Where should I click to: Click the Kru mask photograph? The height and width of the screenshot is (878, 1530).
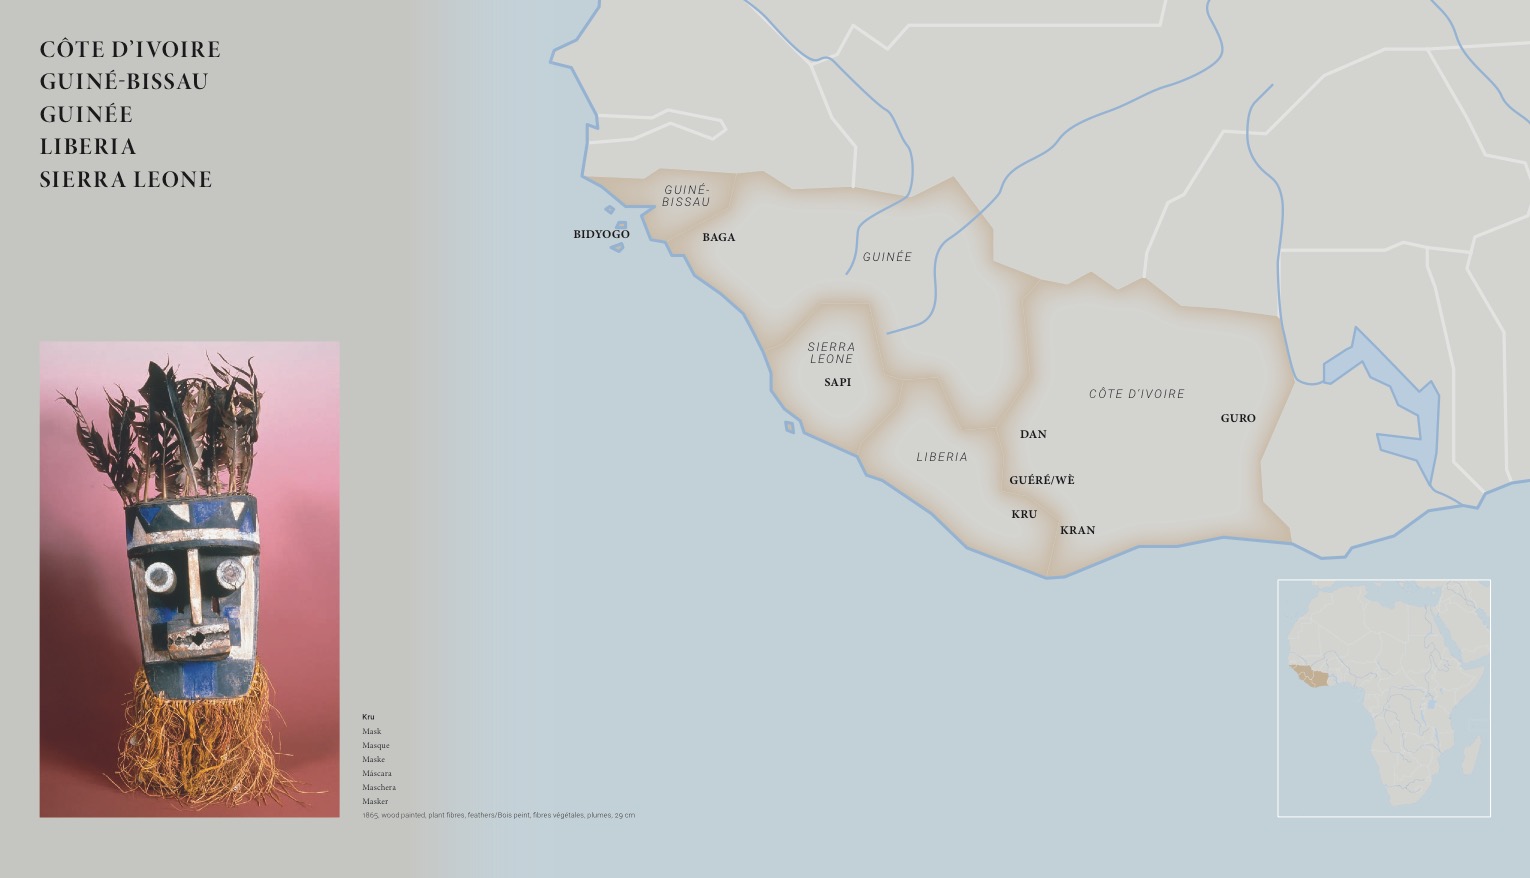tap(189, 579)
